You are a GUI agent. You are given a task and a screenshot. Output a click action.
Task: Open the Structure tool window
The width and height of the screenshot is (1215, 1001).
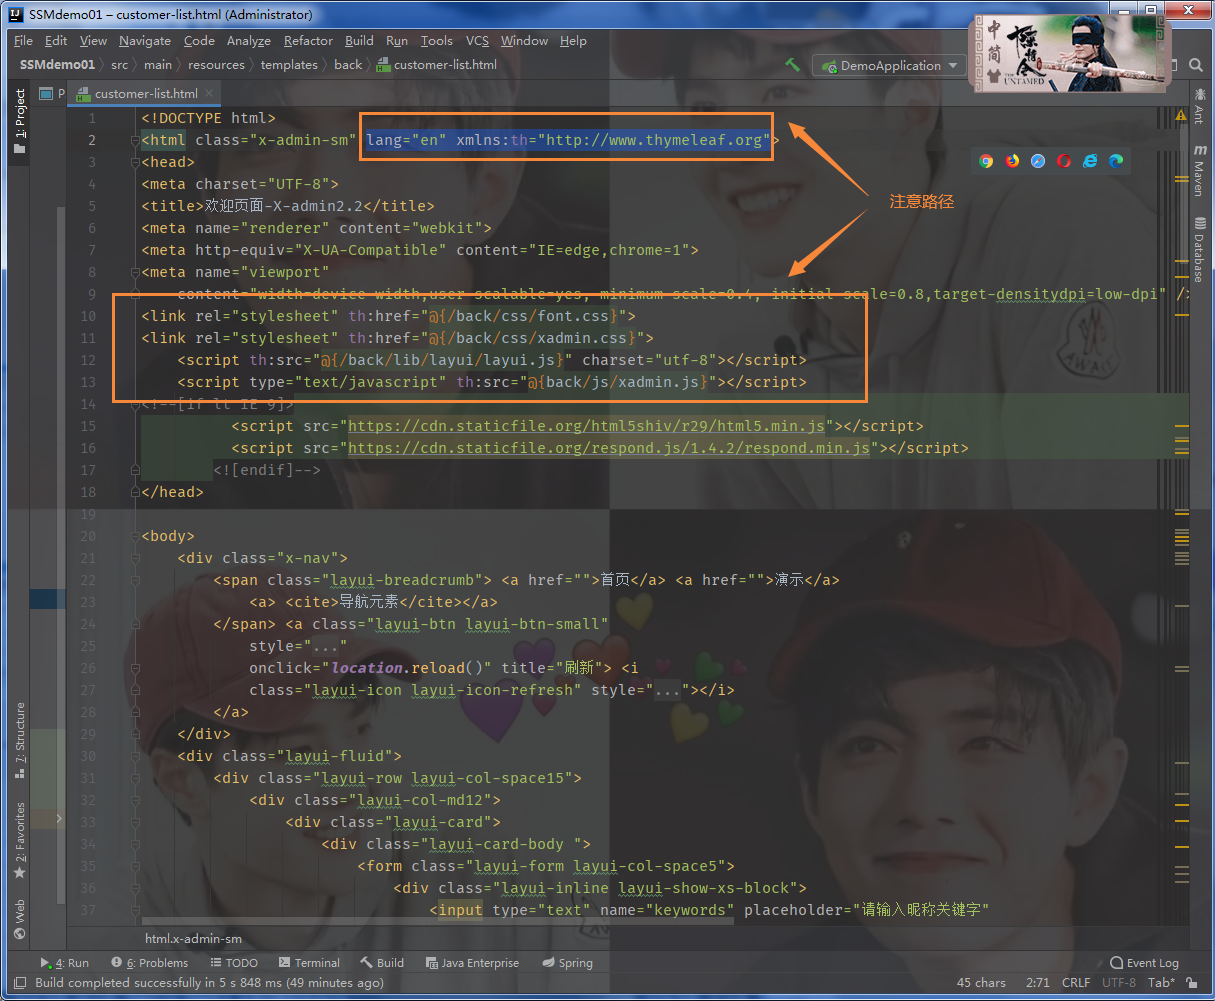(x=19, y=742)
